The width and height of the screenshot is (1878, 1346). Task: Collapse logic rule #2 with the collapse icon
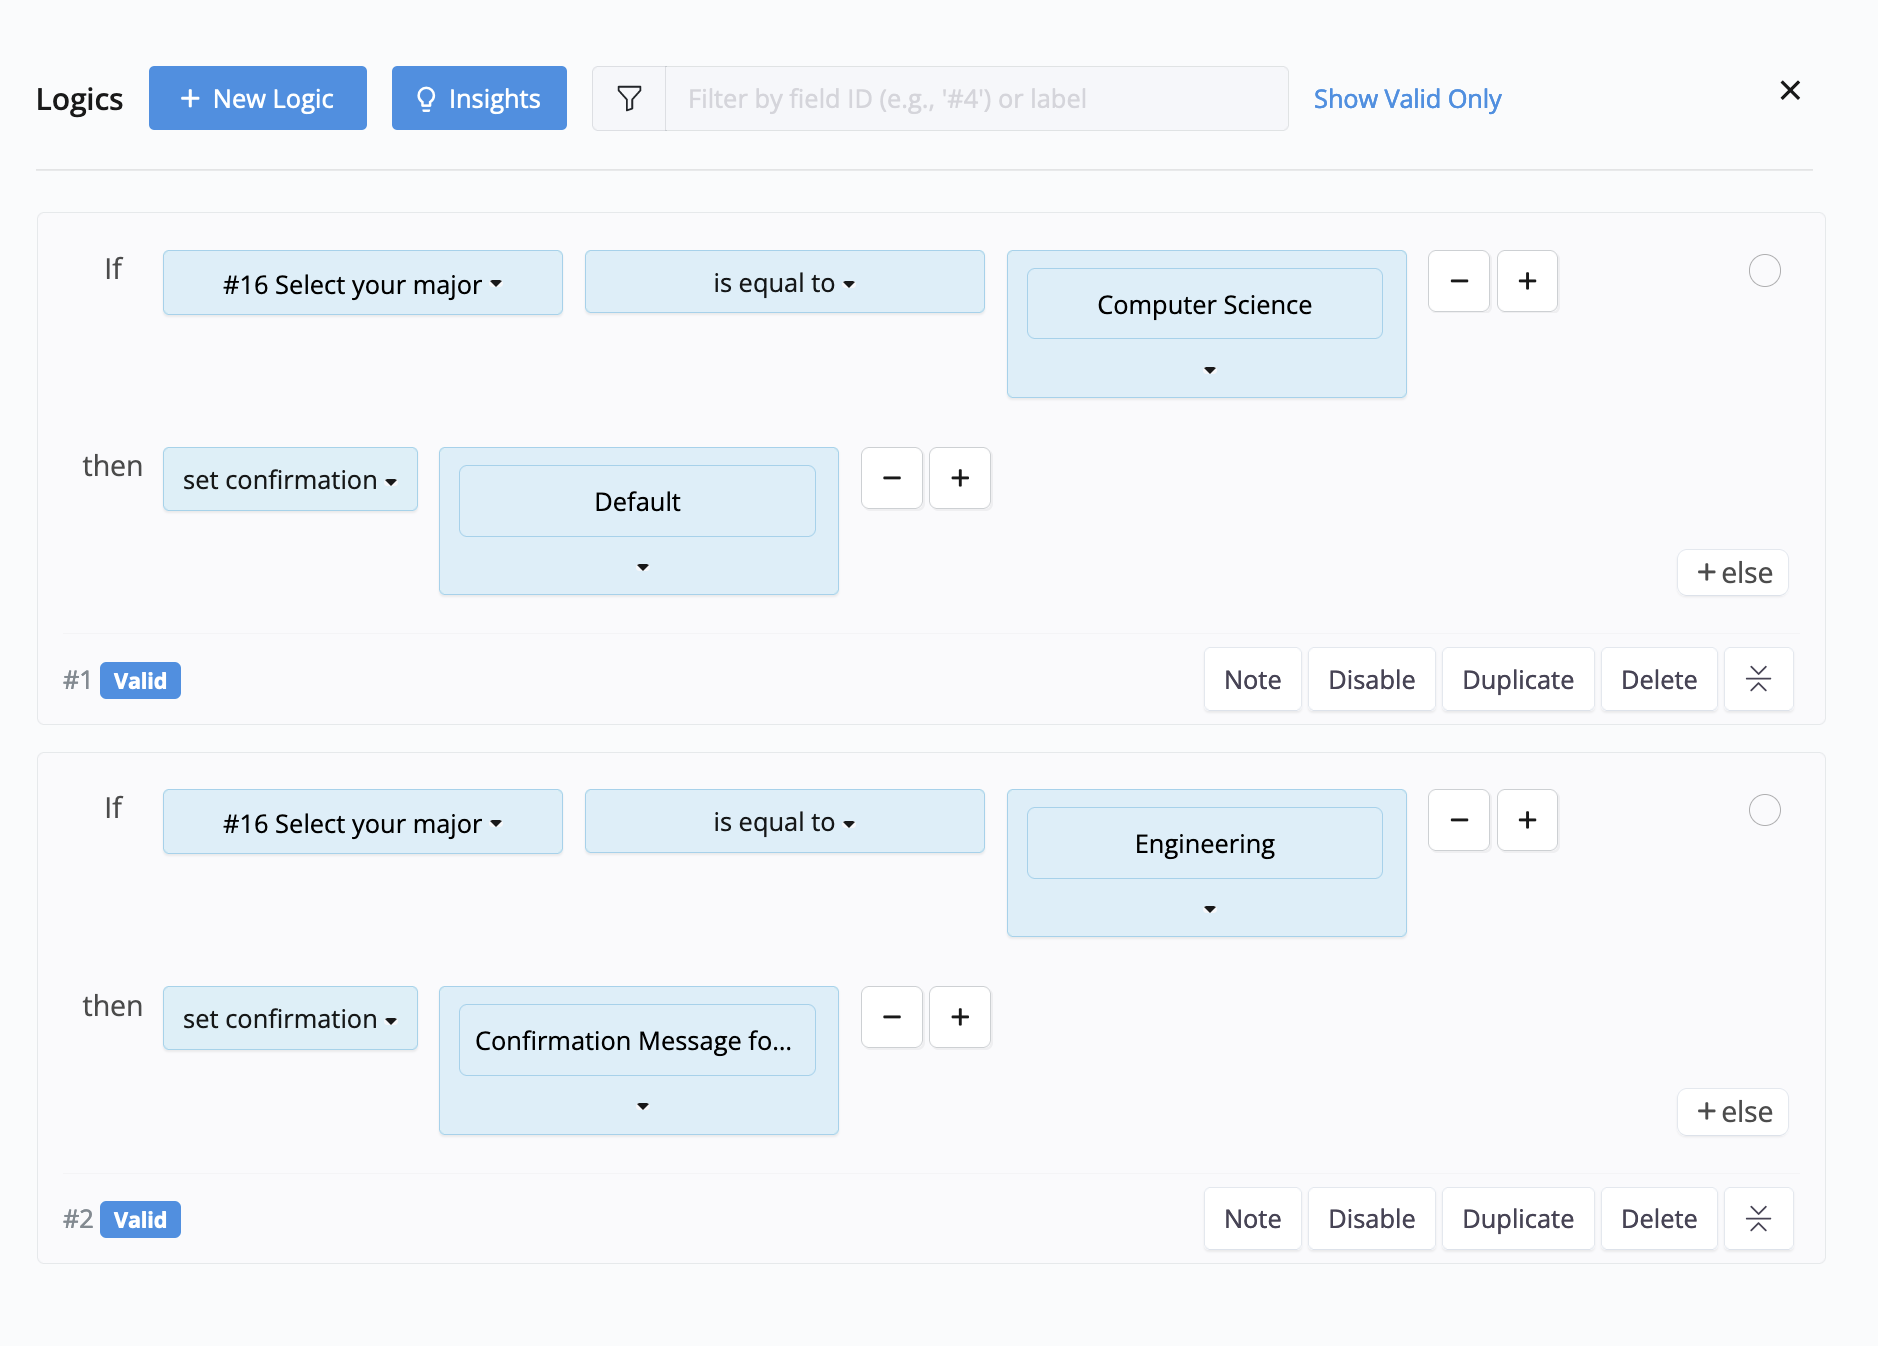coord(1758,1219)
